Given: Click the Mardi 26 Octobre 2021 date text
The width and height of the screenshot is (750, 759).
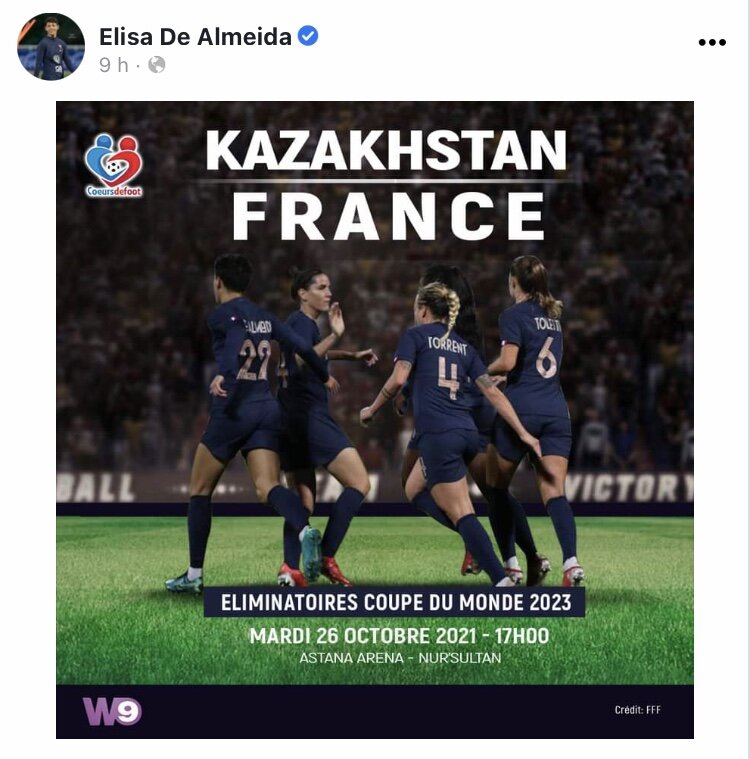Looking at the screenshot, I should [x=399, y=636].
